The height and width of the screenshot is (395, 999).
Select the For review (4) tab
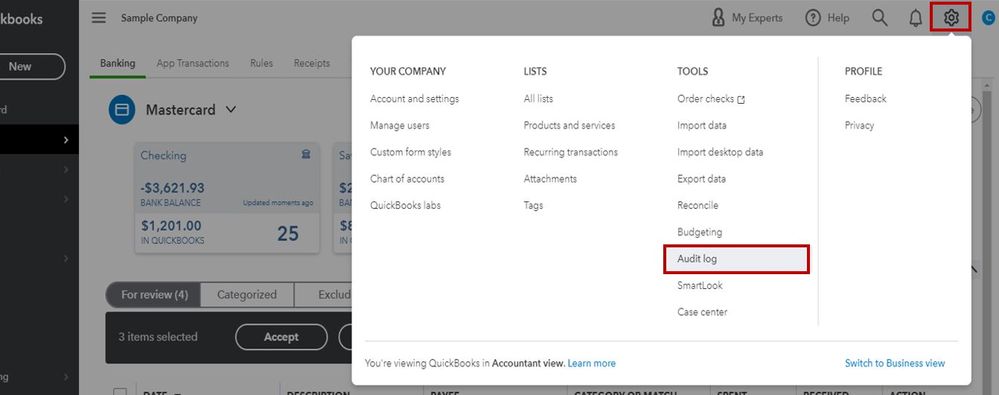153,295
